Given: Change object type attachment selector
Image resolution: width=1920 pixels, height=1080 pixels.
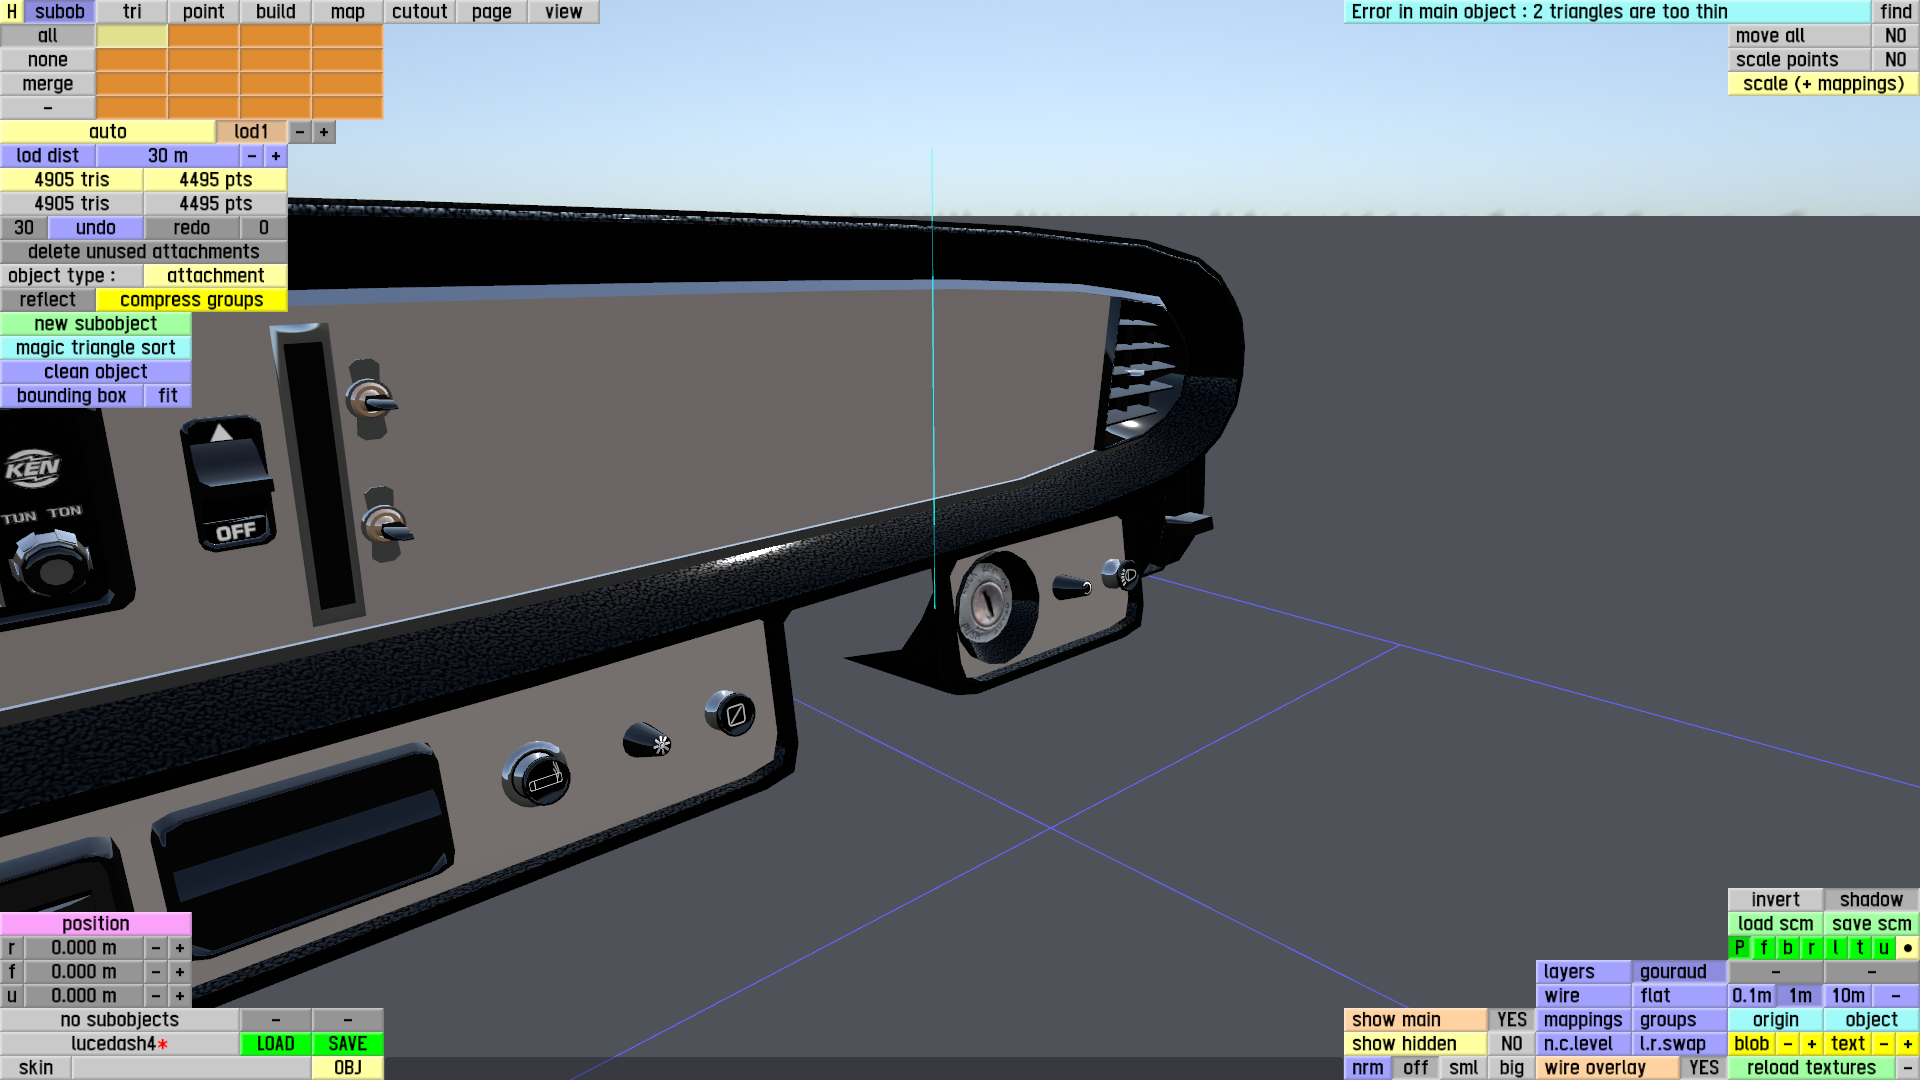Looking at the screenshot, I should point(215,275).
